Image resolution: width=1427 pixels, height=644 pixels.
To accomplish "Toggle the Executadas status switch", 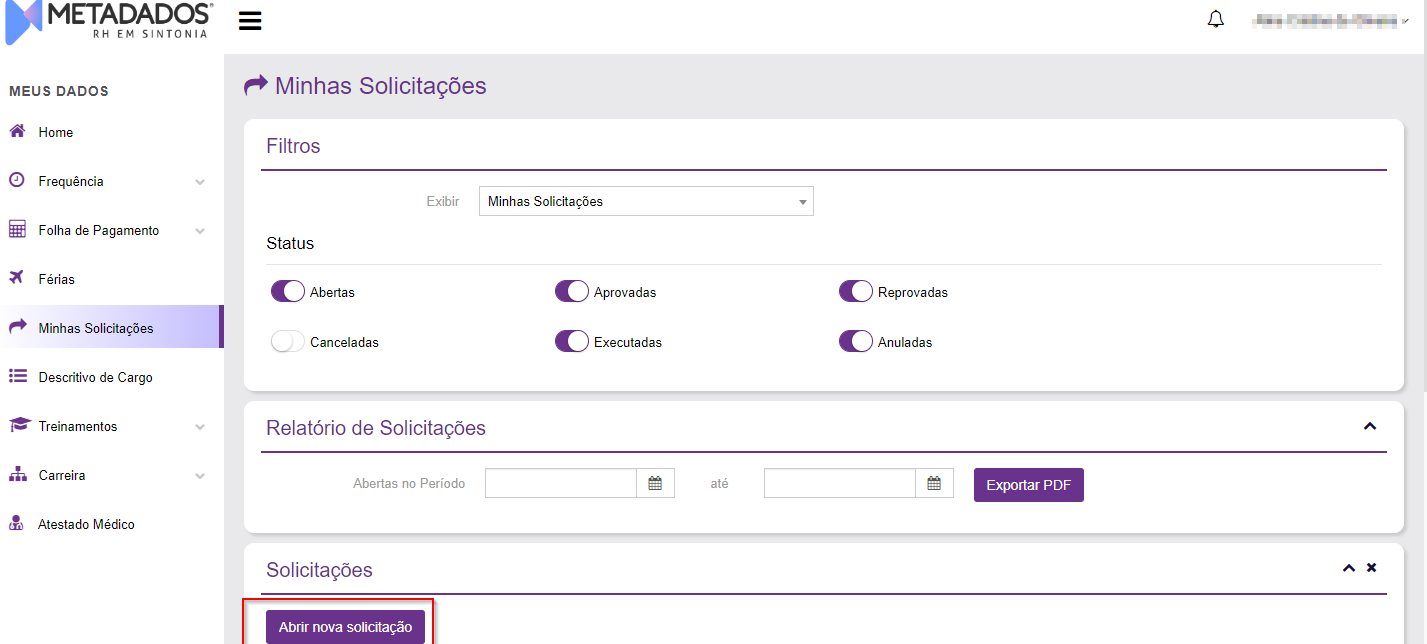I will [572, 342].
